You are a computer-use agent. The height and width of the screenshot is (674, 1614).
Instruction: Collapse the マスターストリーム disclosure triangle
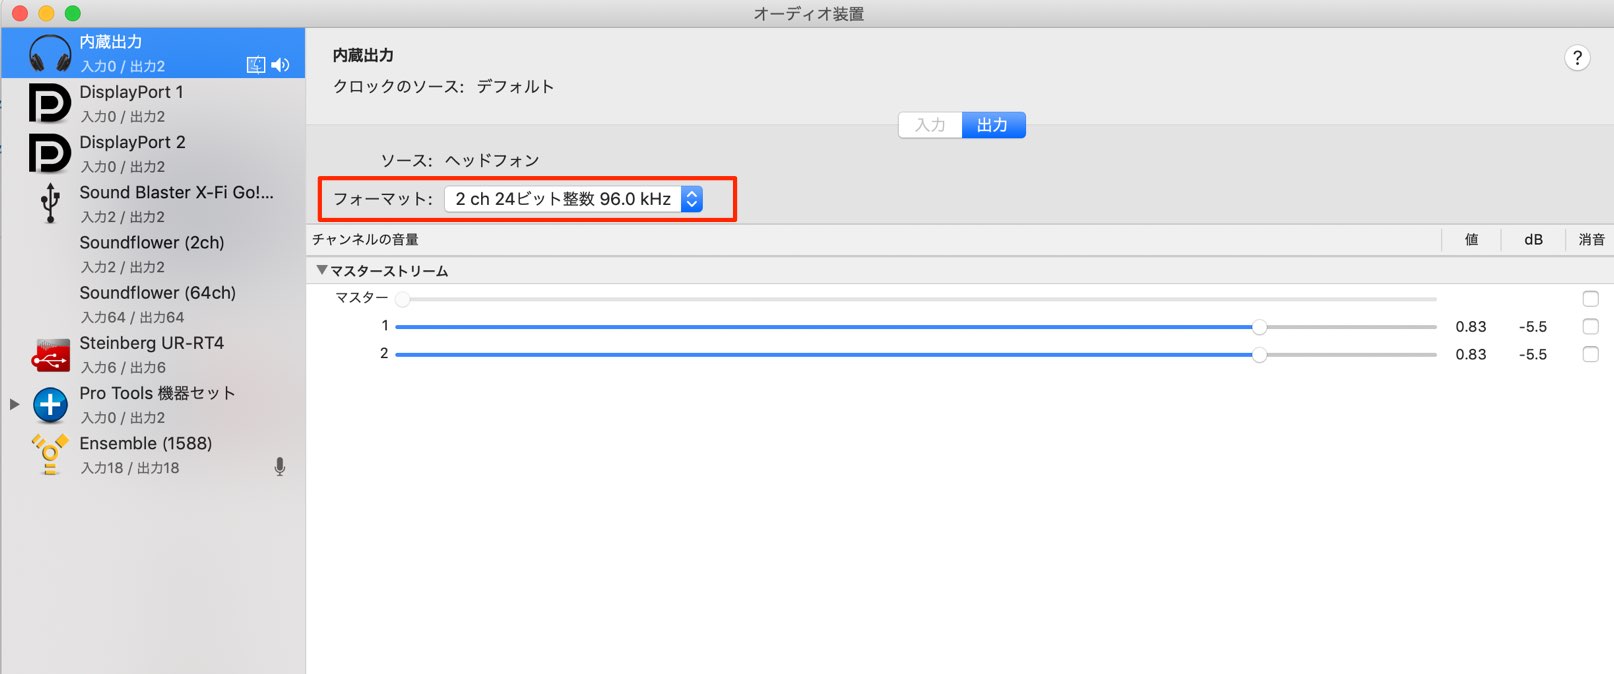click(322, 270)
